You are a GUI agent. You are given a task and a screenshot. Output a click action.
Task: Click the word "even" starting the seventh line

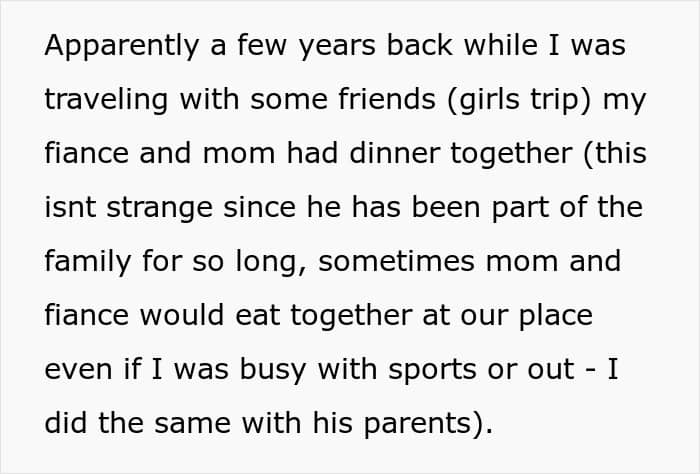[72, 370]
